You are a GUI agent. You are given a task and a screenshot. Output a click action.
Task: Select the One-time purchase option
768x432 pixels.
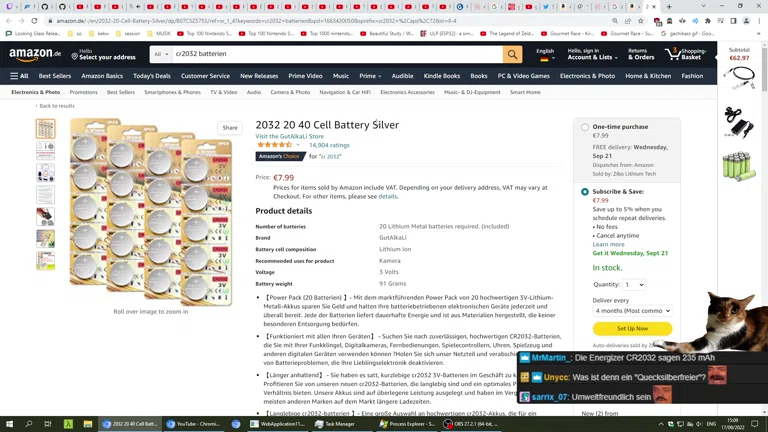pyautogui.click(x=585, y=127)
